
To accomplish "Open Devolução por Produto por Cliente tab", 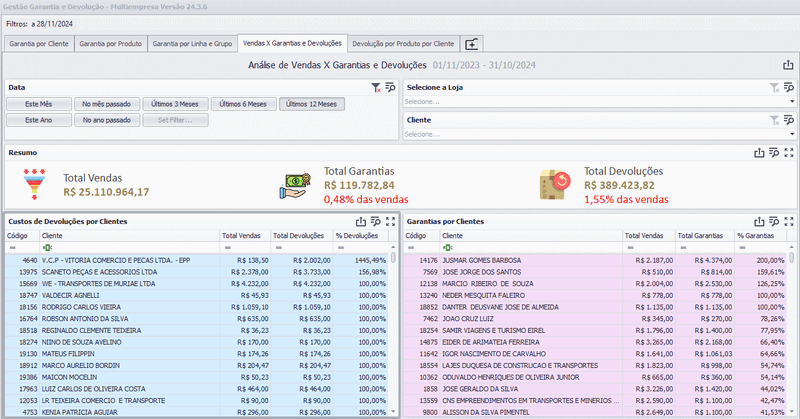I will [403, 44].
